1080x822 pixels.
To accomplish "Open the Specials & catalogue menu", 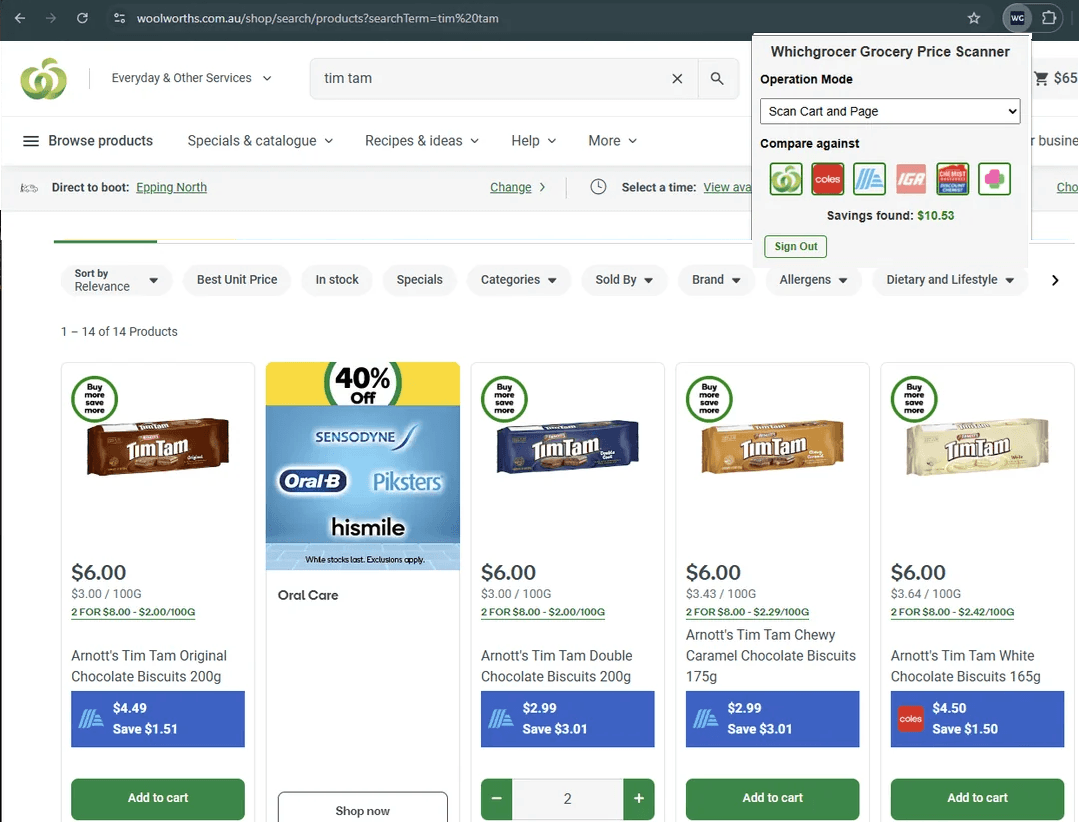I will click(259, 141).
